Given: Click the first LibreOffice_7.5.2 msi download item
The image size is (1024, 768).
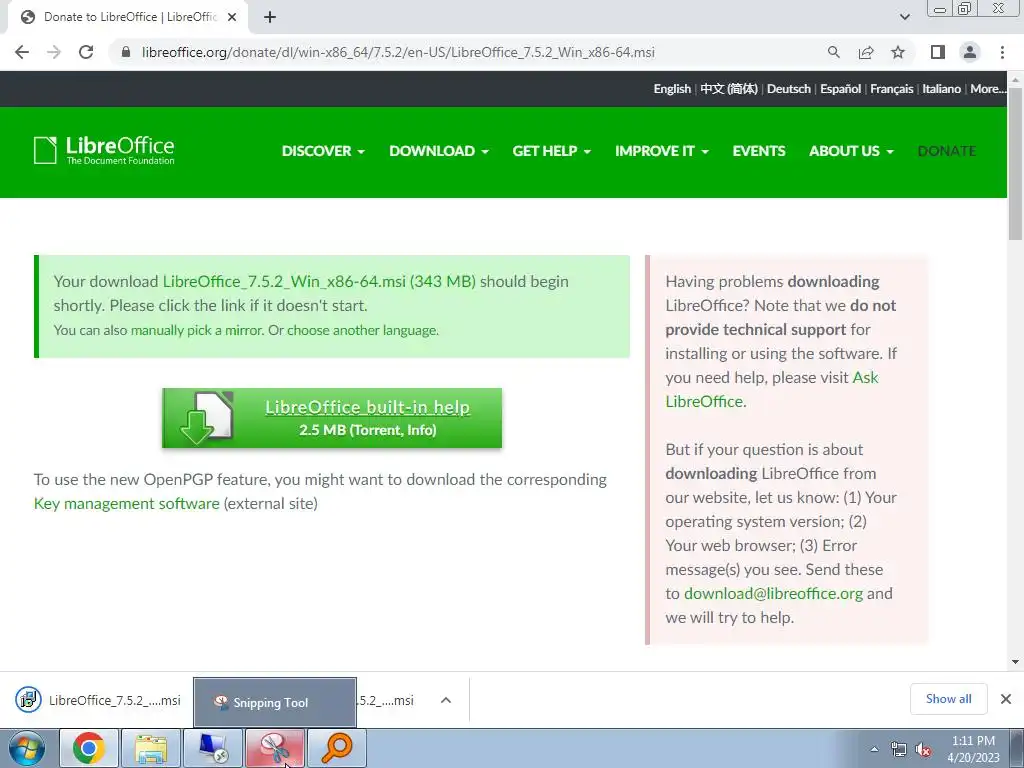Looking at the screenshot, I should pos(98,700).
